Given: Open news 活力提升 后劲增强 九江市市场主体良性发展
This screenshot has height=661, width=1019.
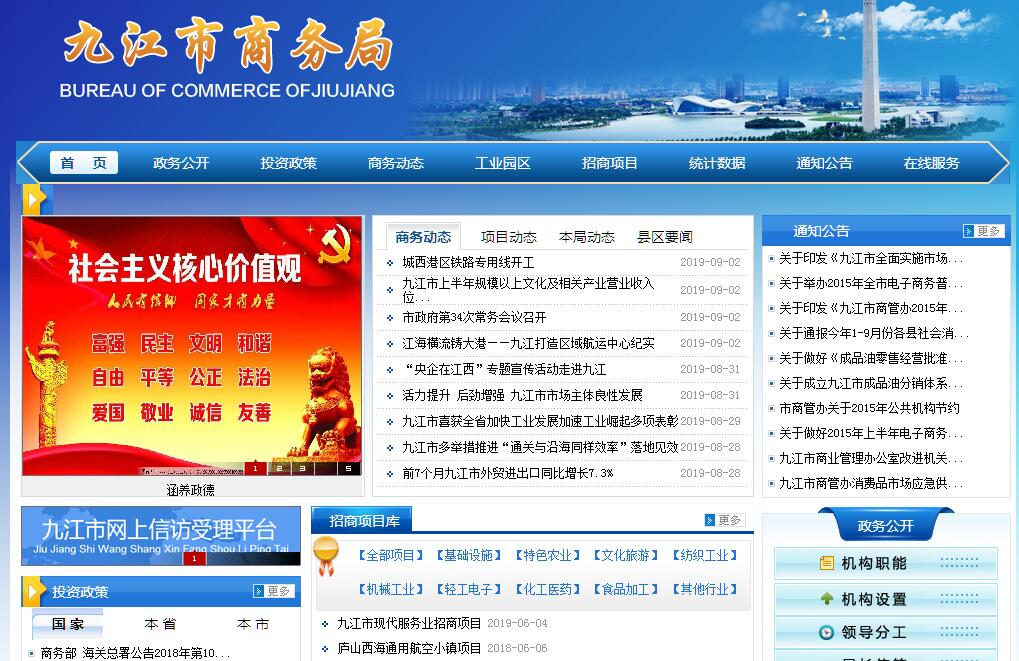Looking at the screenshot, I should tap(522, 395).
